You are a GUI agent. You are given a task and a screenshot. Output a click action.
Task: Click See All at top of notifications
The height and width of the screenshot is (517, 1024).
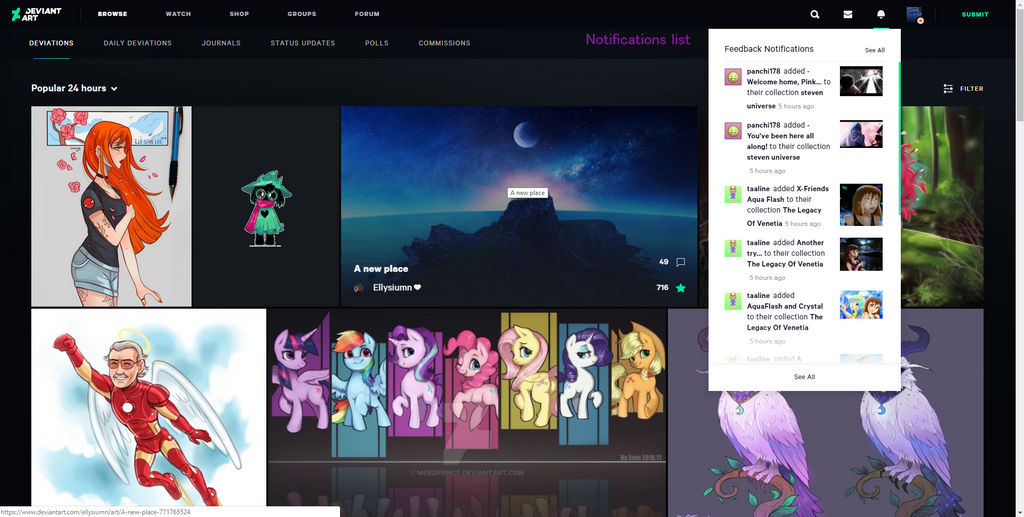point(874,50)
